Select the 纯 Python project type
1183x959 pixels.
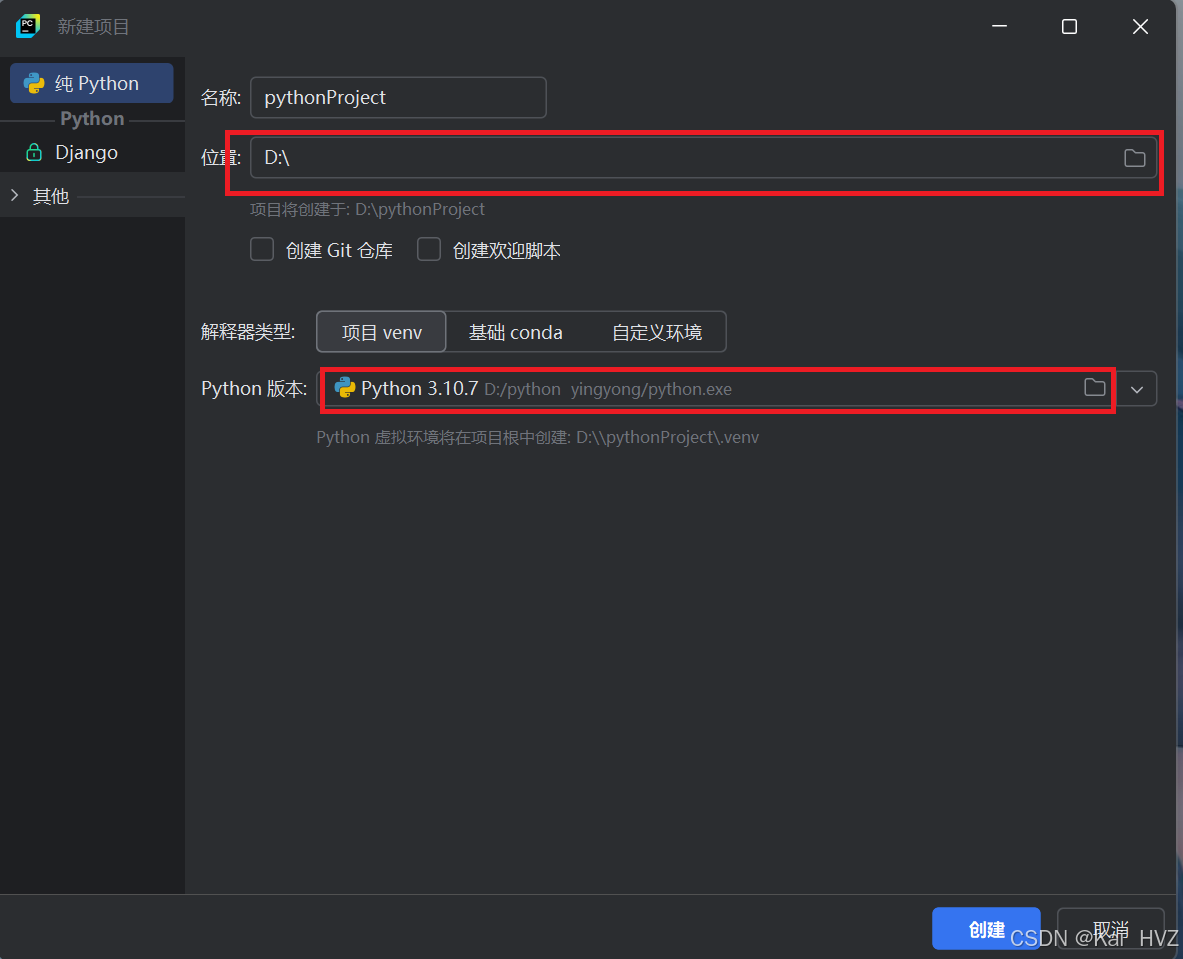click(x=91, y=83)
